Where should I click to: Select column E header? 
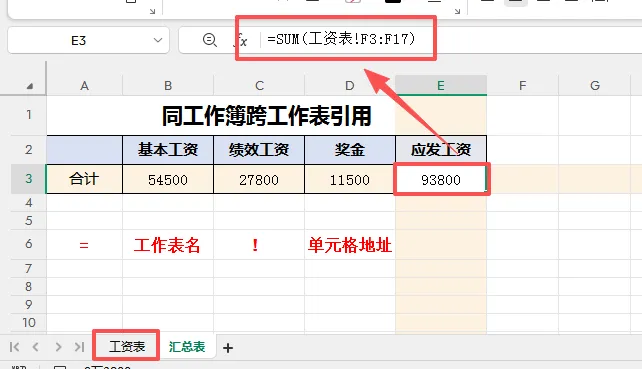[x=441, y=86]
